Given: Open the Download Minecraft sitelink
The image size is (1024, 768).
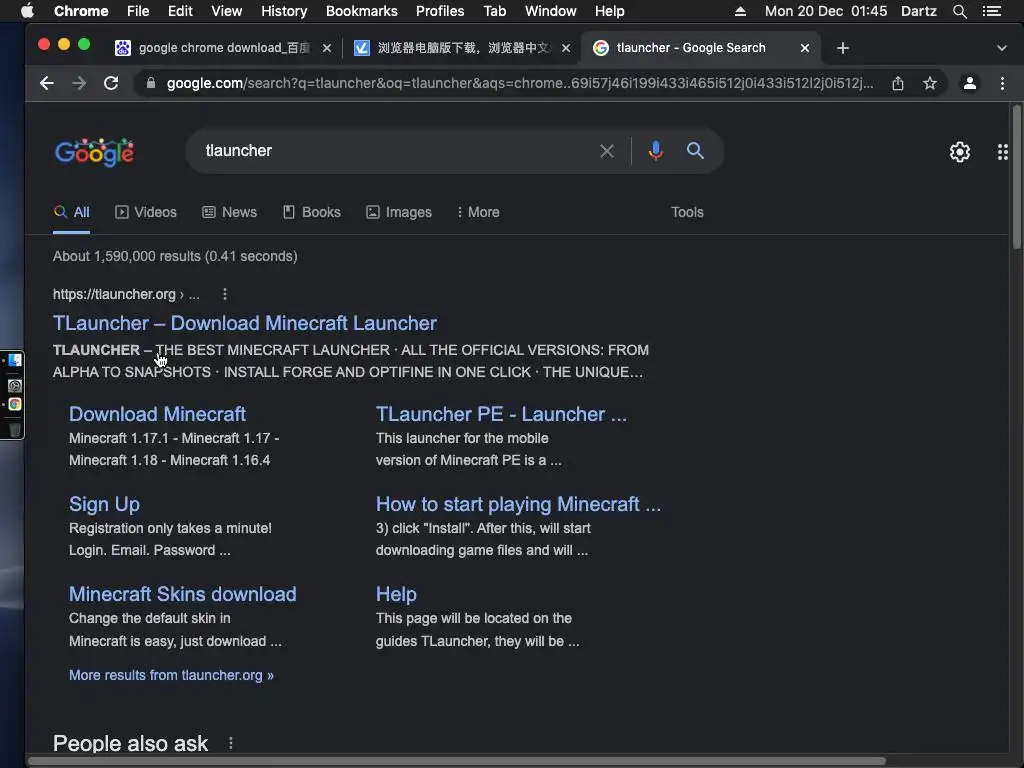Looking at the screenshot, I should click(x=157, y=414).
